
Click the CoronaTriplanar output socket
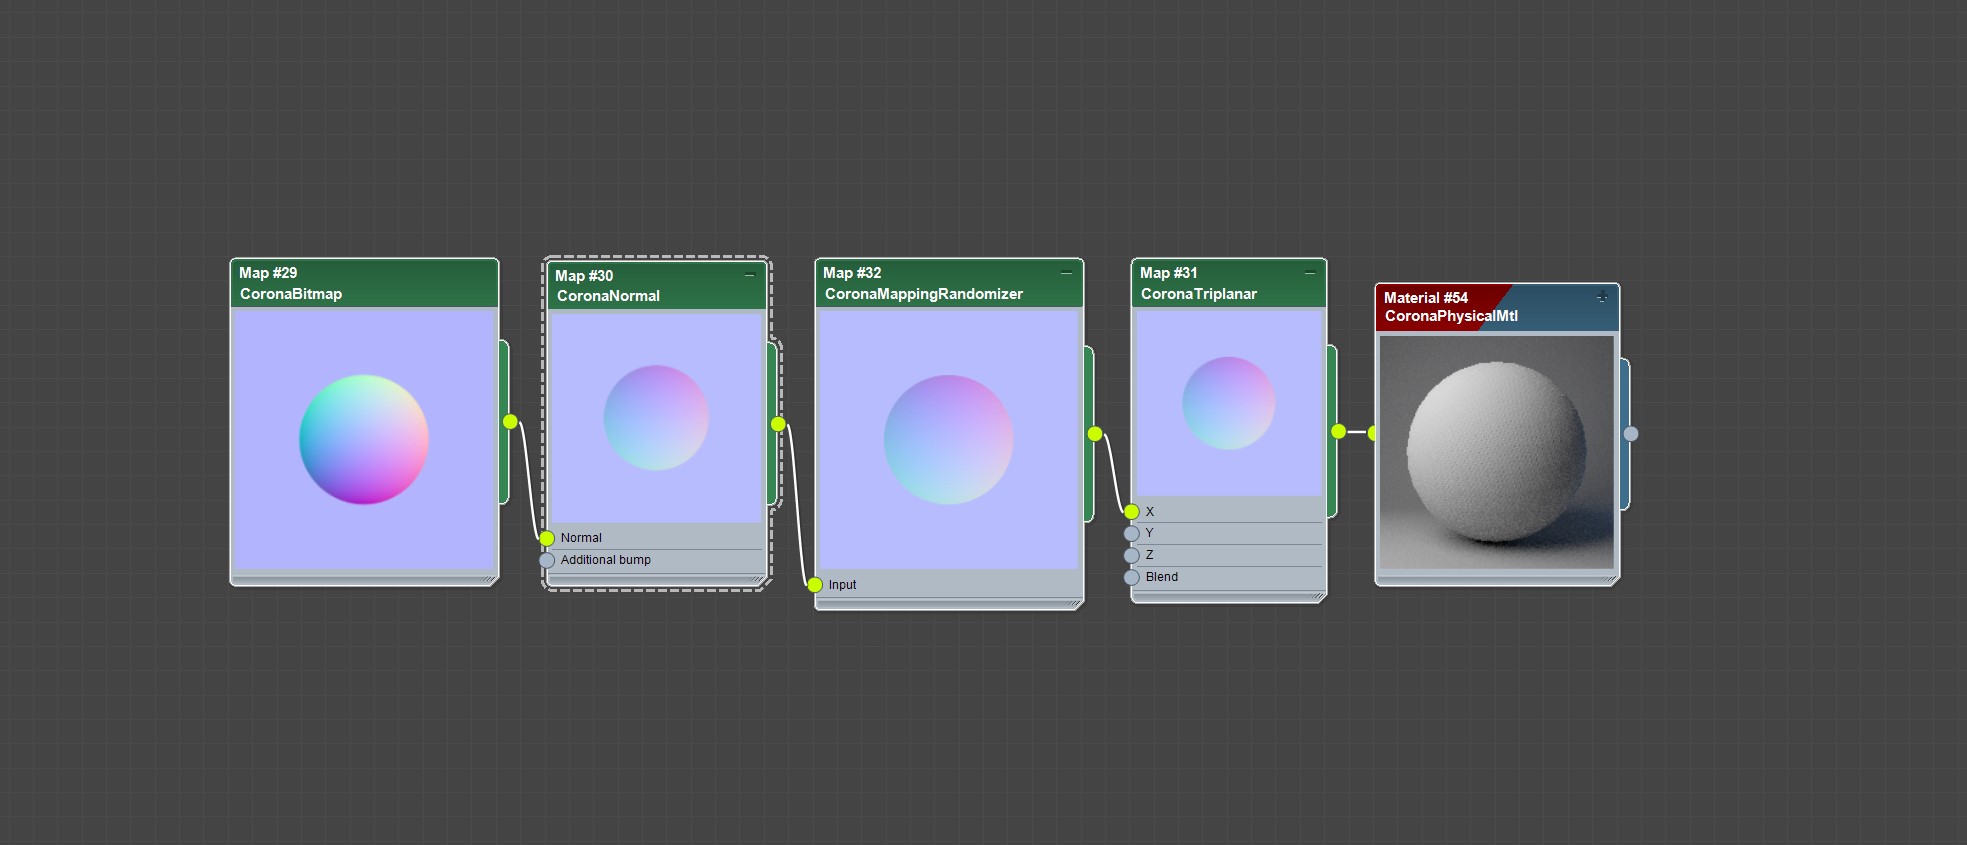click(x=1338, y=431)
